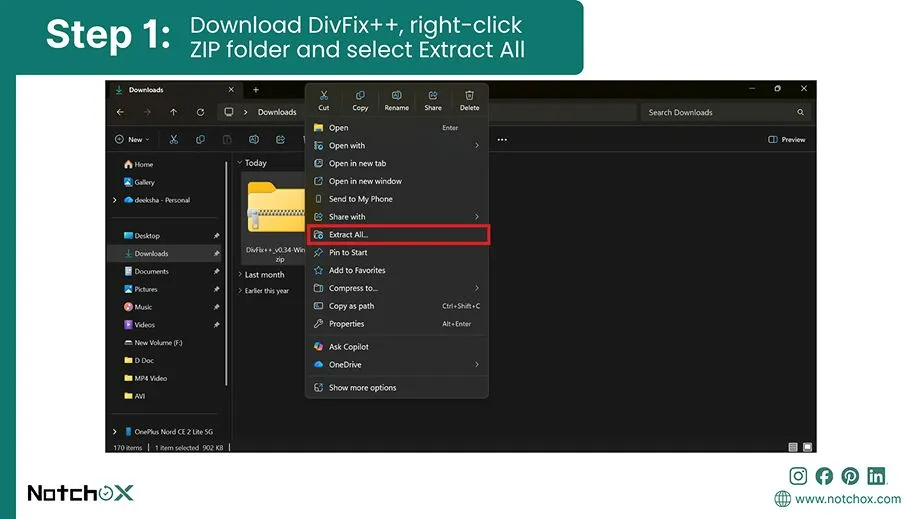Open Videos in navigation pane
922x519 pixels.
coord(139,324)
